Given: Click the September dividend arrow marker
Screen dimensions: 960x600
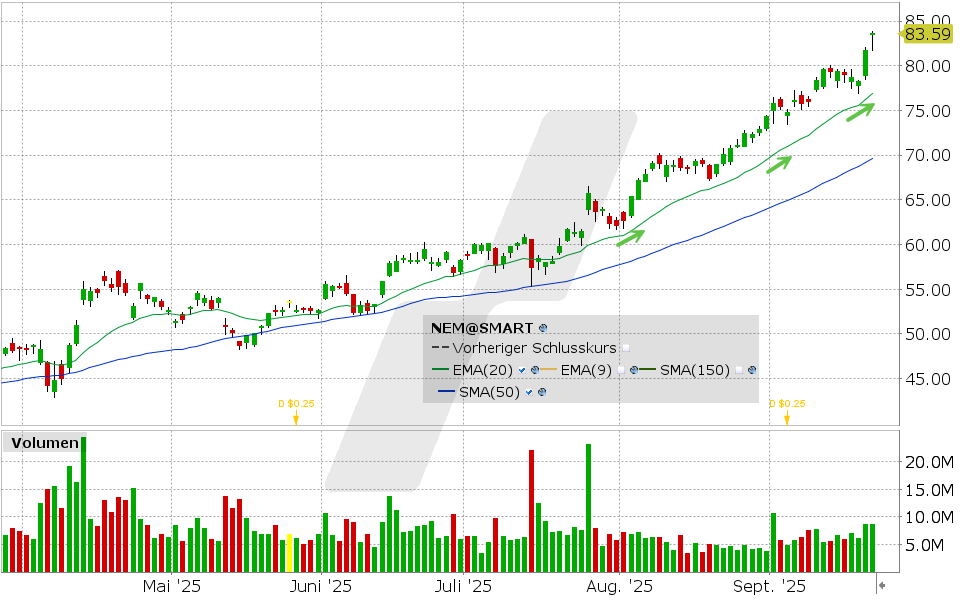Looking at the screenshot, I should (786, 420).
